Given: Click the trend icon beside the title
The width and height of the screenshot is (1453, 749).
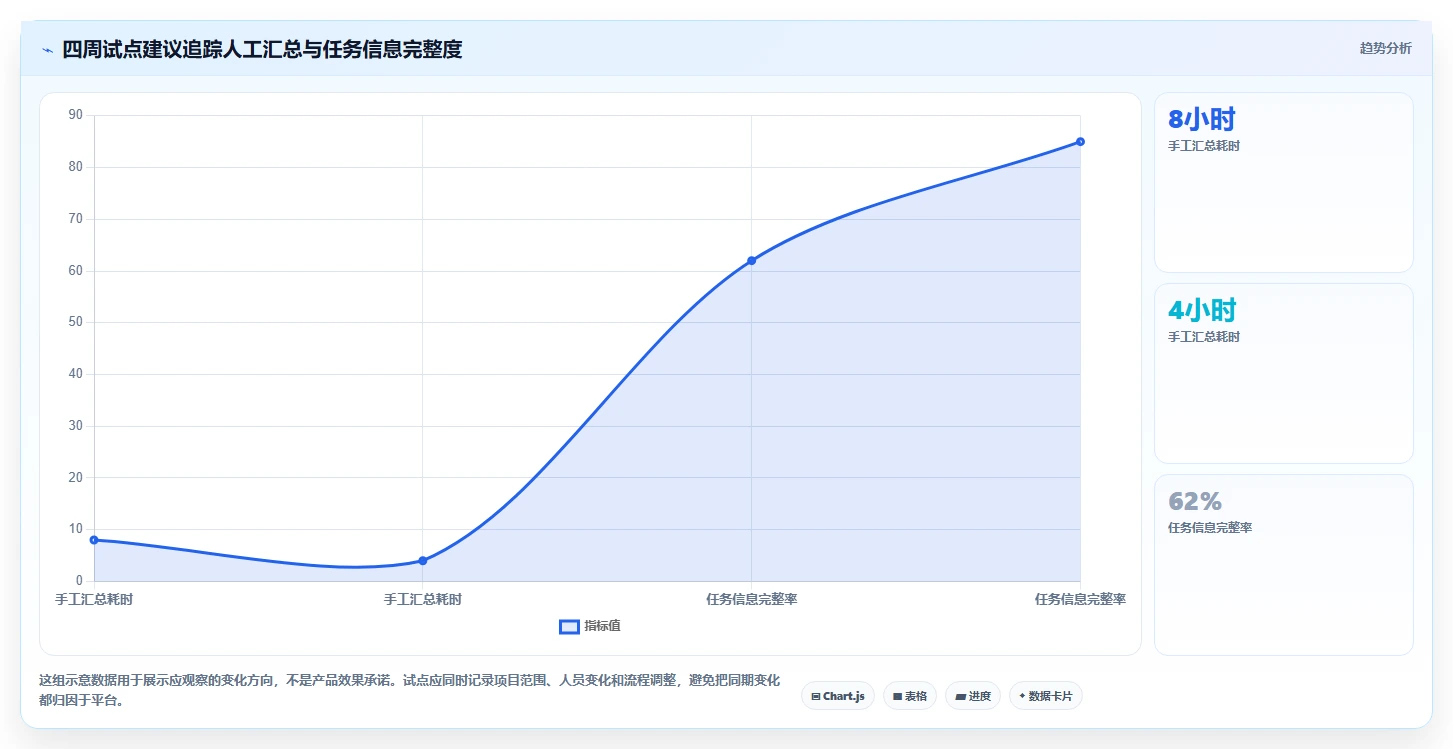Looking at the screenshot, I should click(x=48, y=49).
